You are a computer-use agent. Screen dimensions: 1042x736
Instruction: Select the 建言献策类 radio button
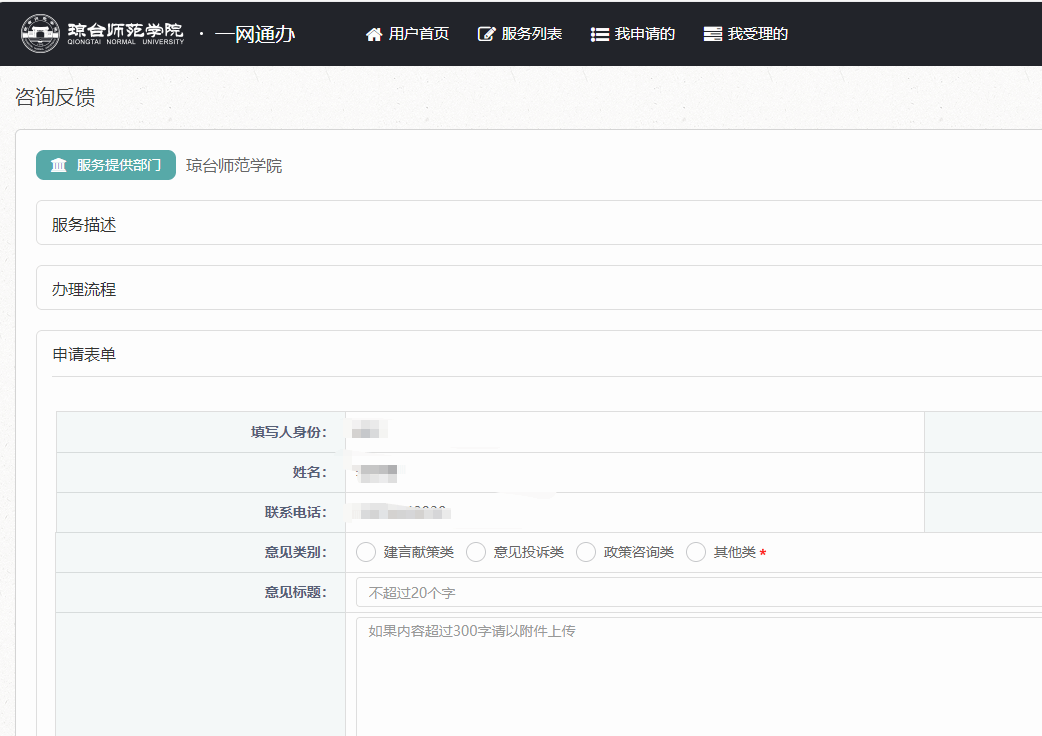point(366,552)
